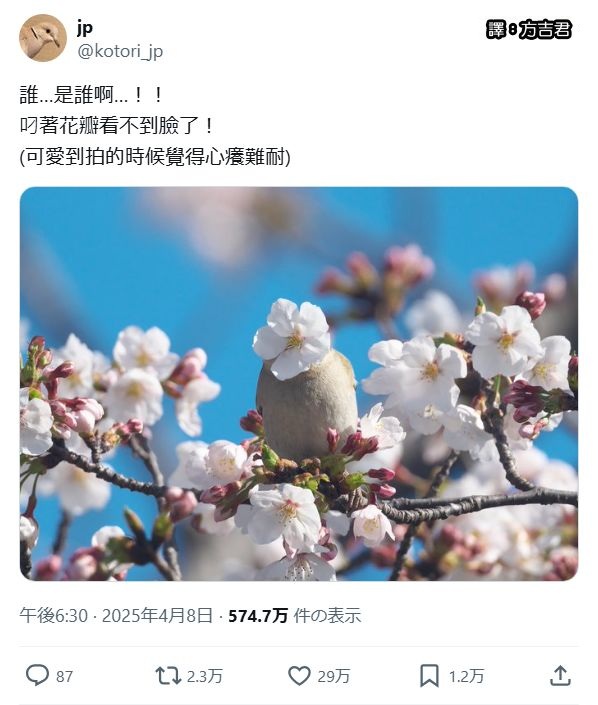Click the parenthetical line about 心癢難耐
This screenshot has height=705, width=598.
point(155,157)
